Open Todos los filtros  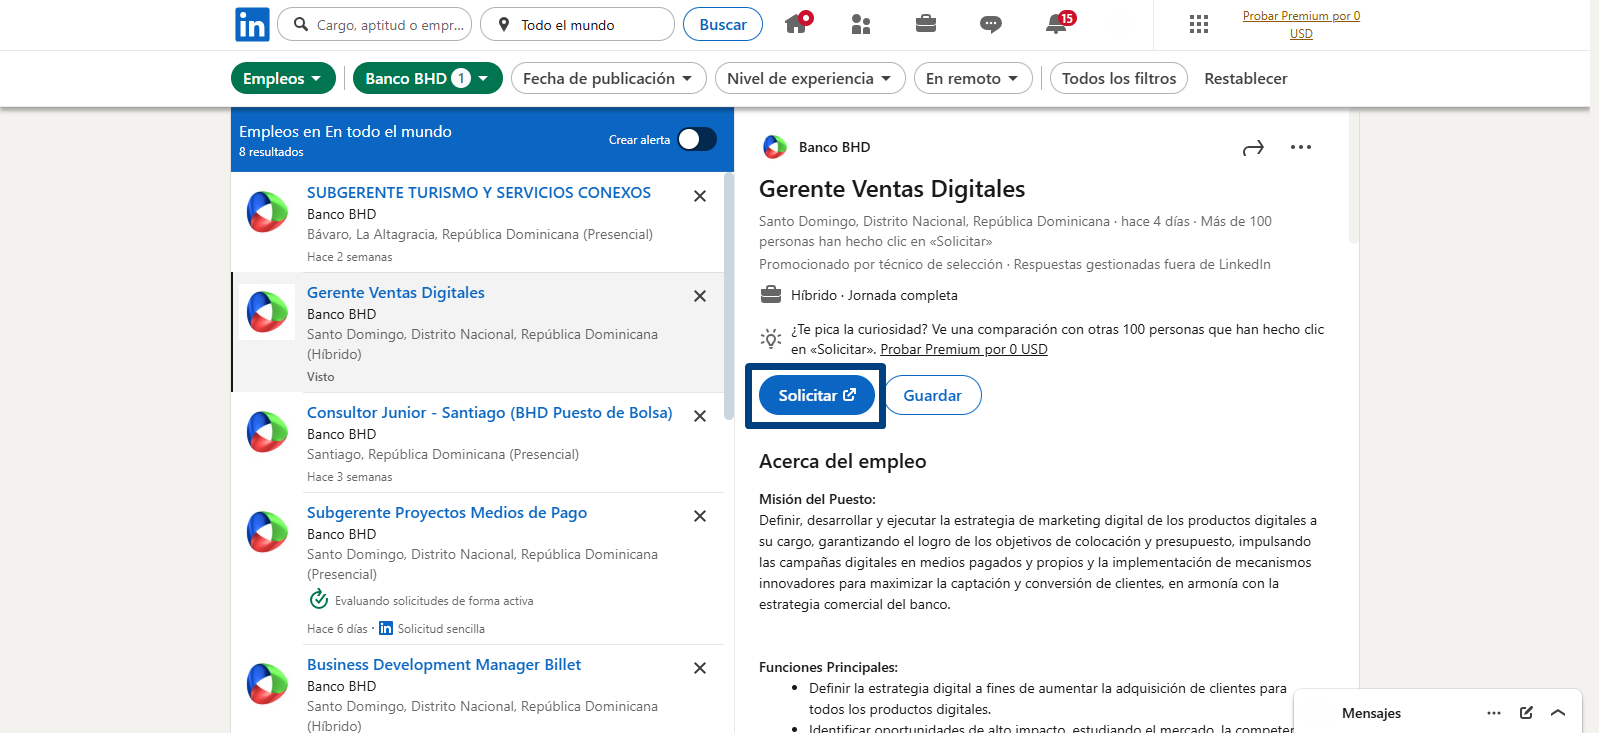tap(1119, 78)
